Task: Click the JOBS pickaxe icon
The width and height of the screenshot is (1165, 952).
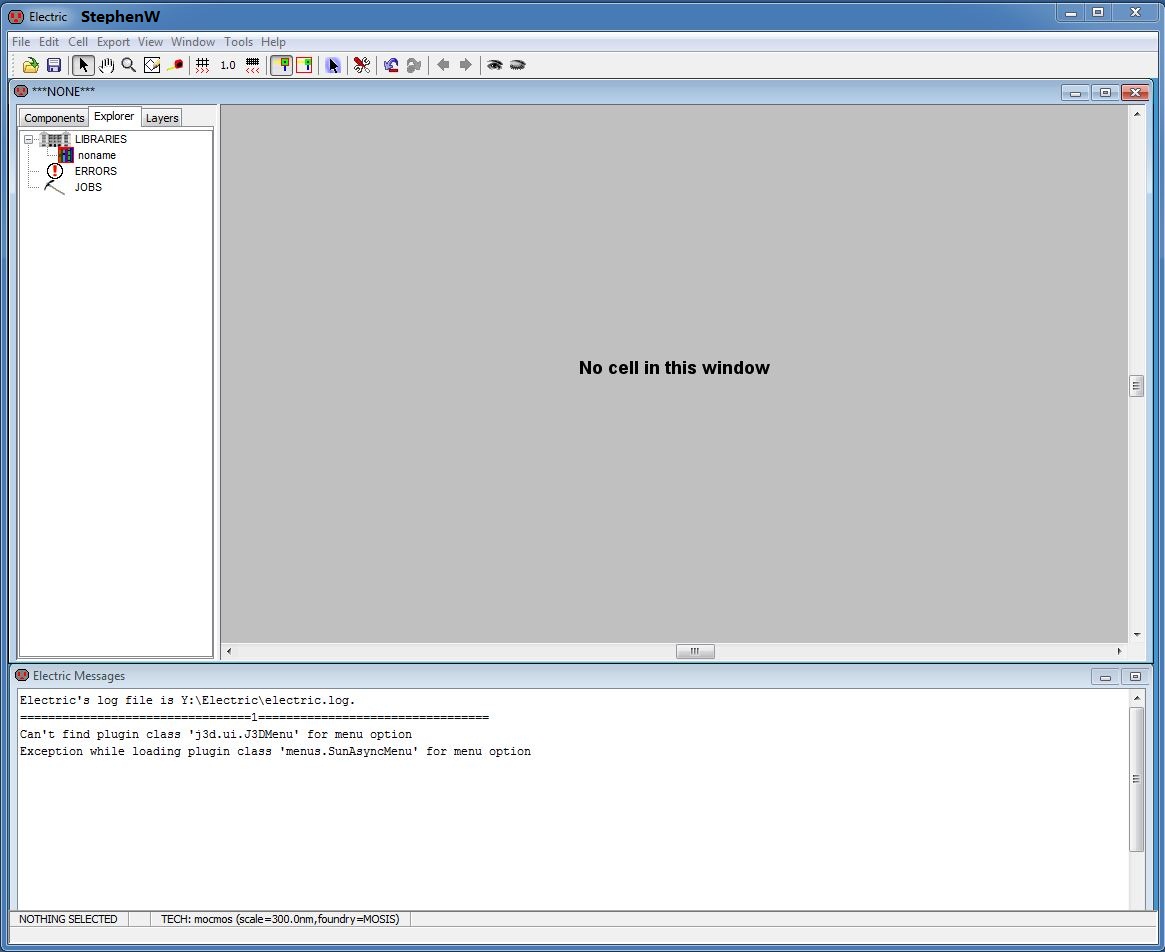Action: coord(54,187)
